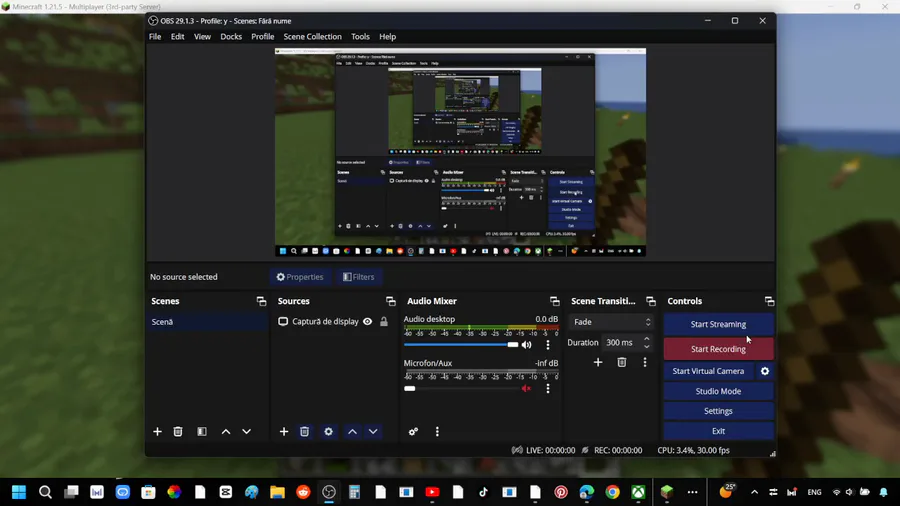This screenshot has width=900, height=506.
Task: Click the Properties button above Scenes
Action: (x=300, y=277)
